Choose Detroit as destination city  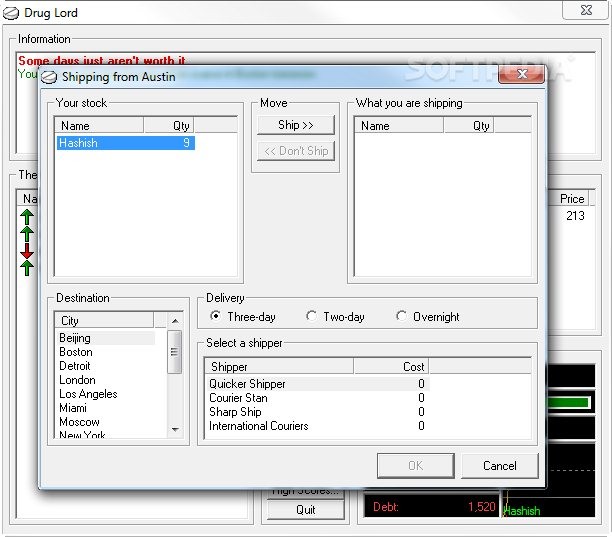(x=105, y=366)
